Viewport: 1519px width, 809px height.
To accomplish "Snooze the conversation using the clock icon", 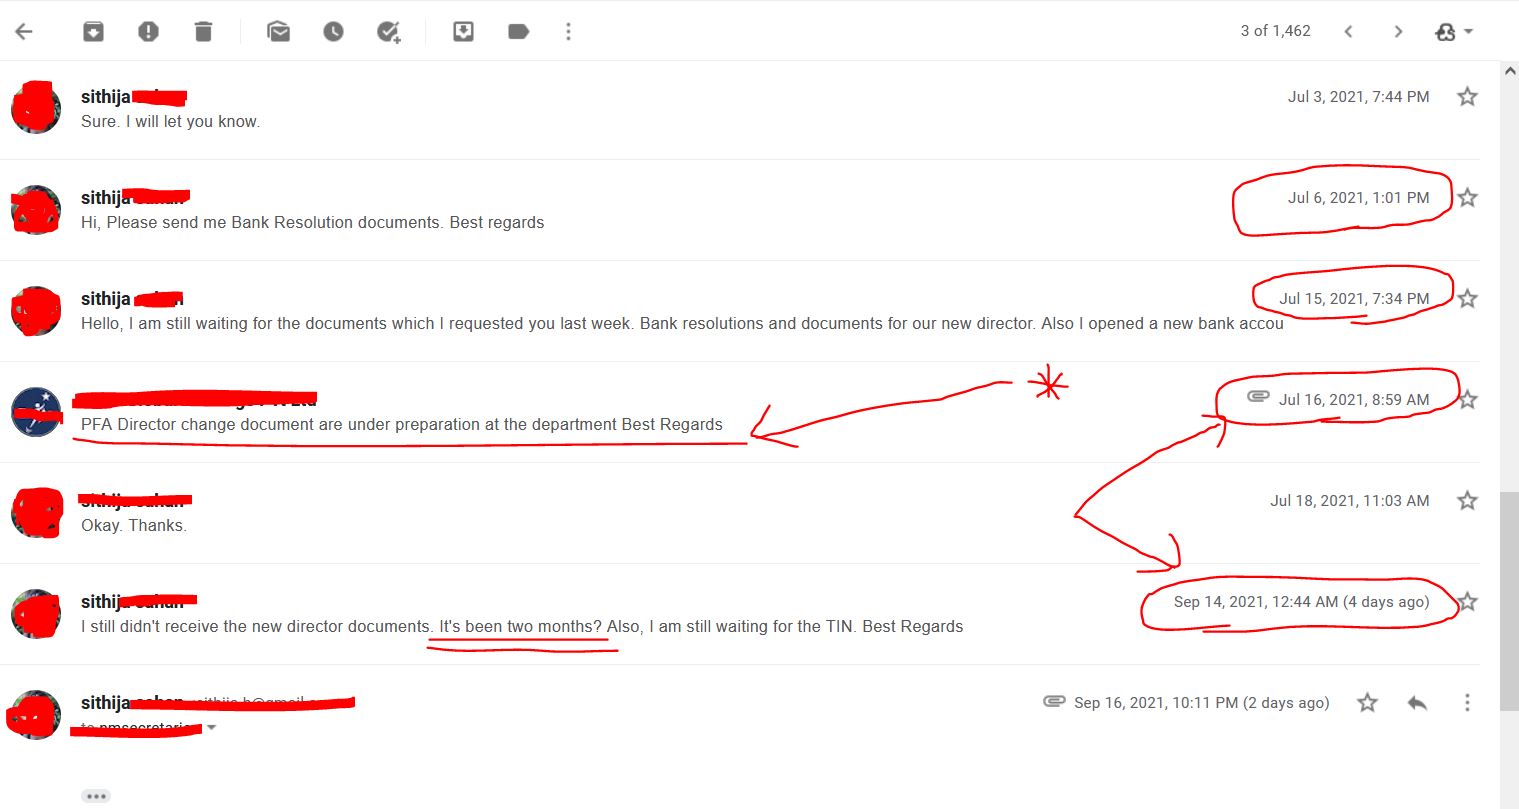I will coord(333,31).
